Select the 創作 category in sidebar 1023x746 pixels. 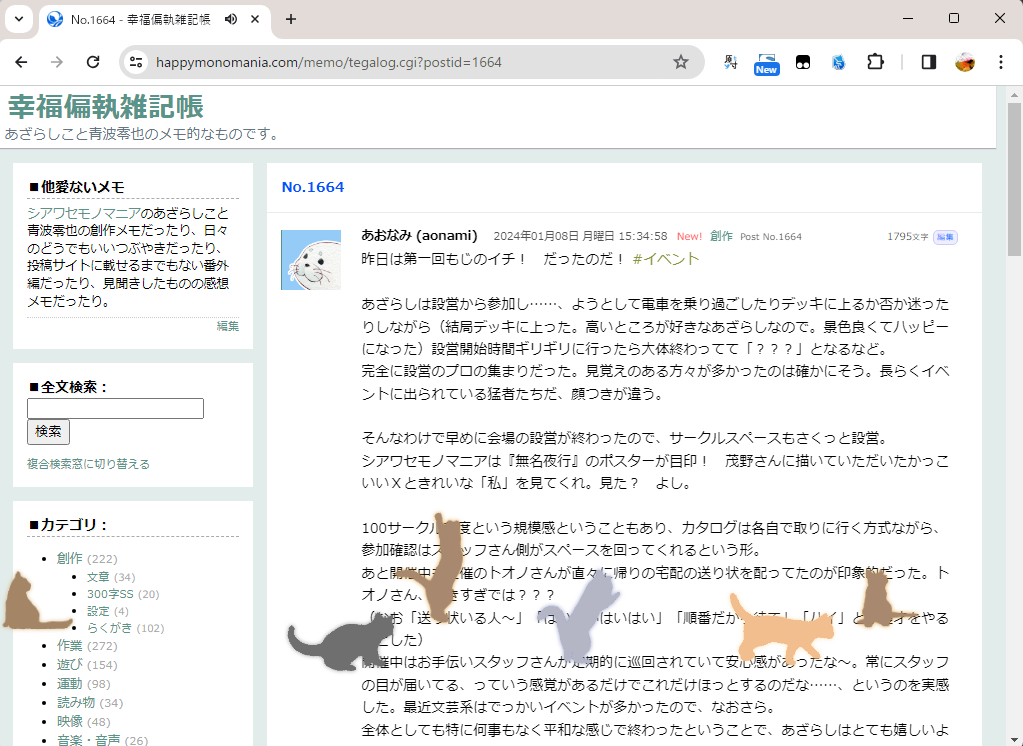69,558
